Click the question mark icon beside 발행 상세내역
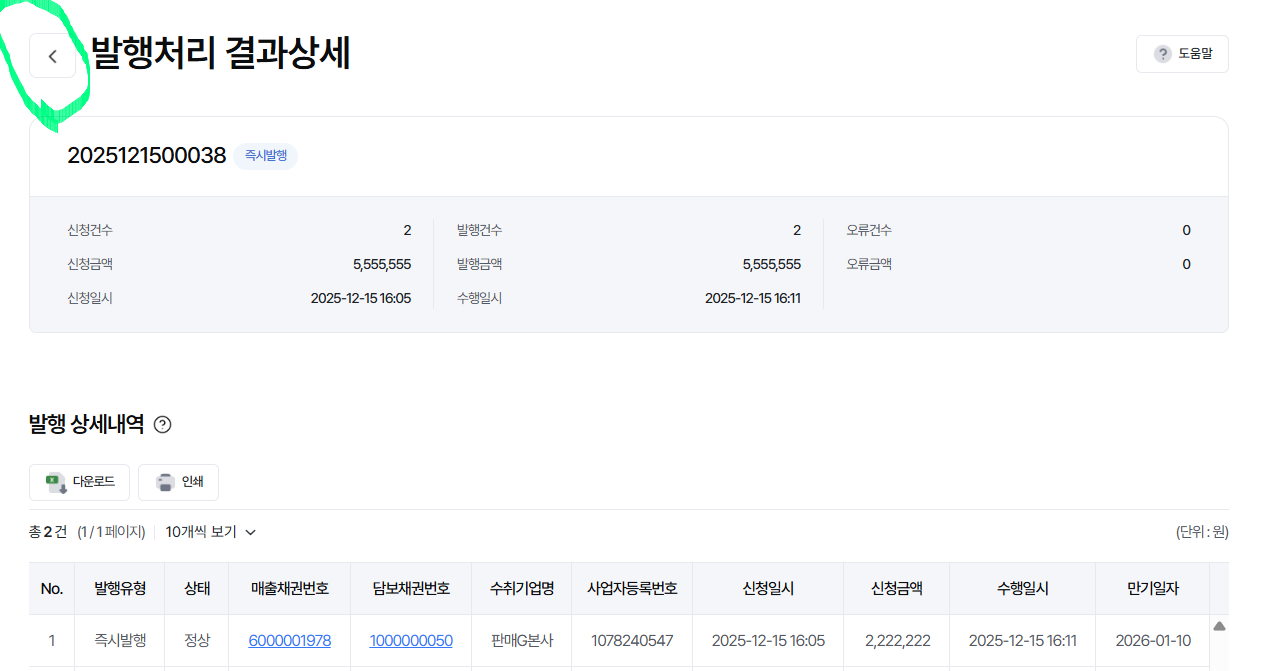Image resolution: width=1267 pixels, height=671 pixels. point(163,425)
